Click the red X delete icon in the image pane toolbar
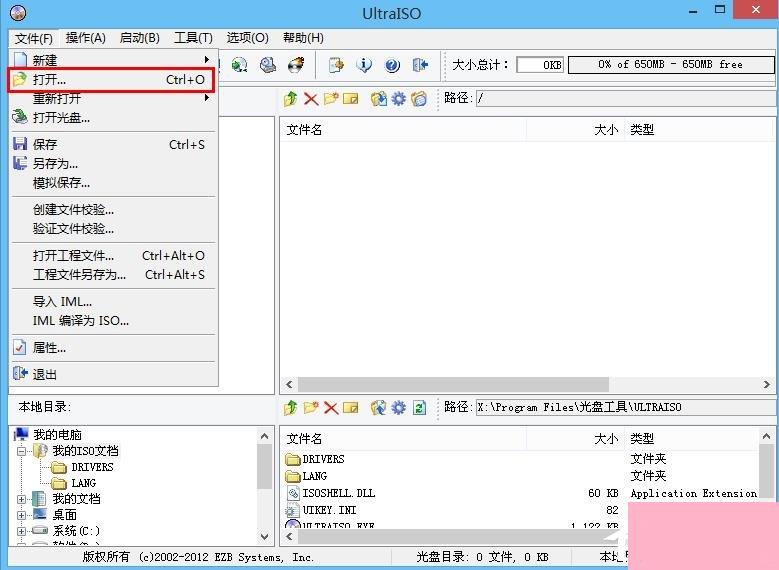Image resolution: width=779 pixels, height=570 pixels. (x=311, y=98)
